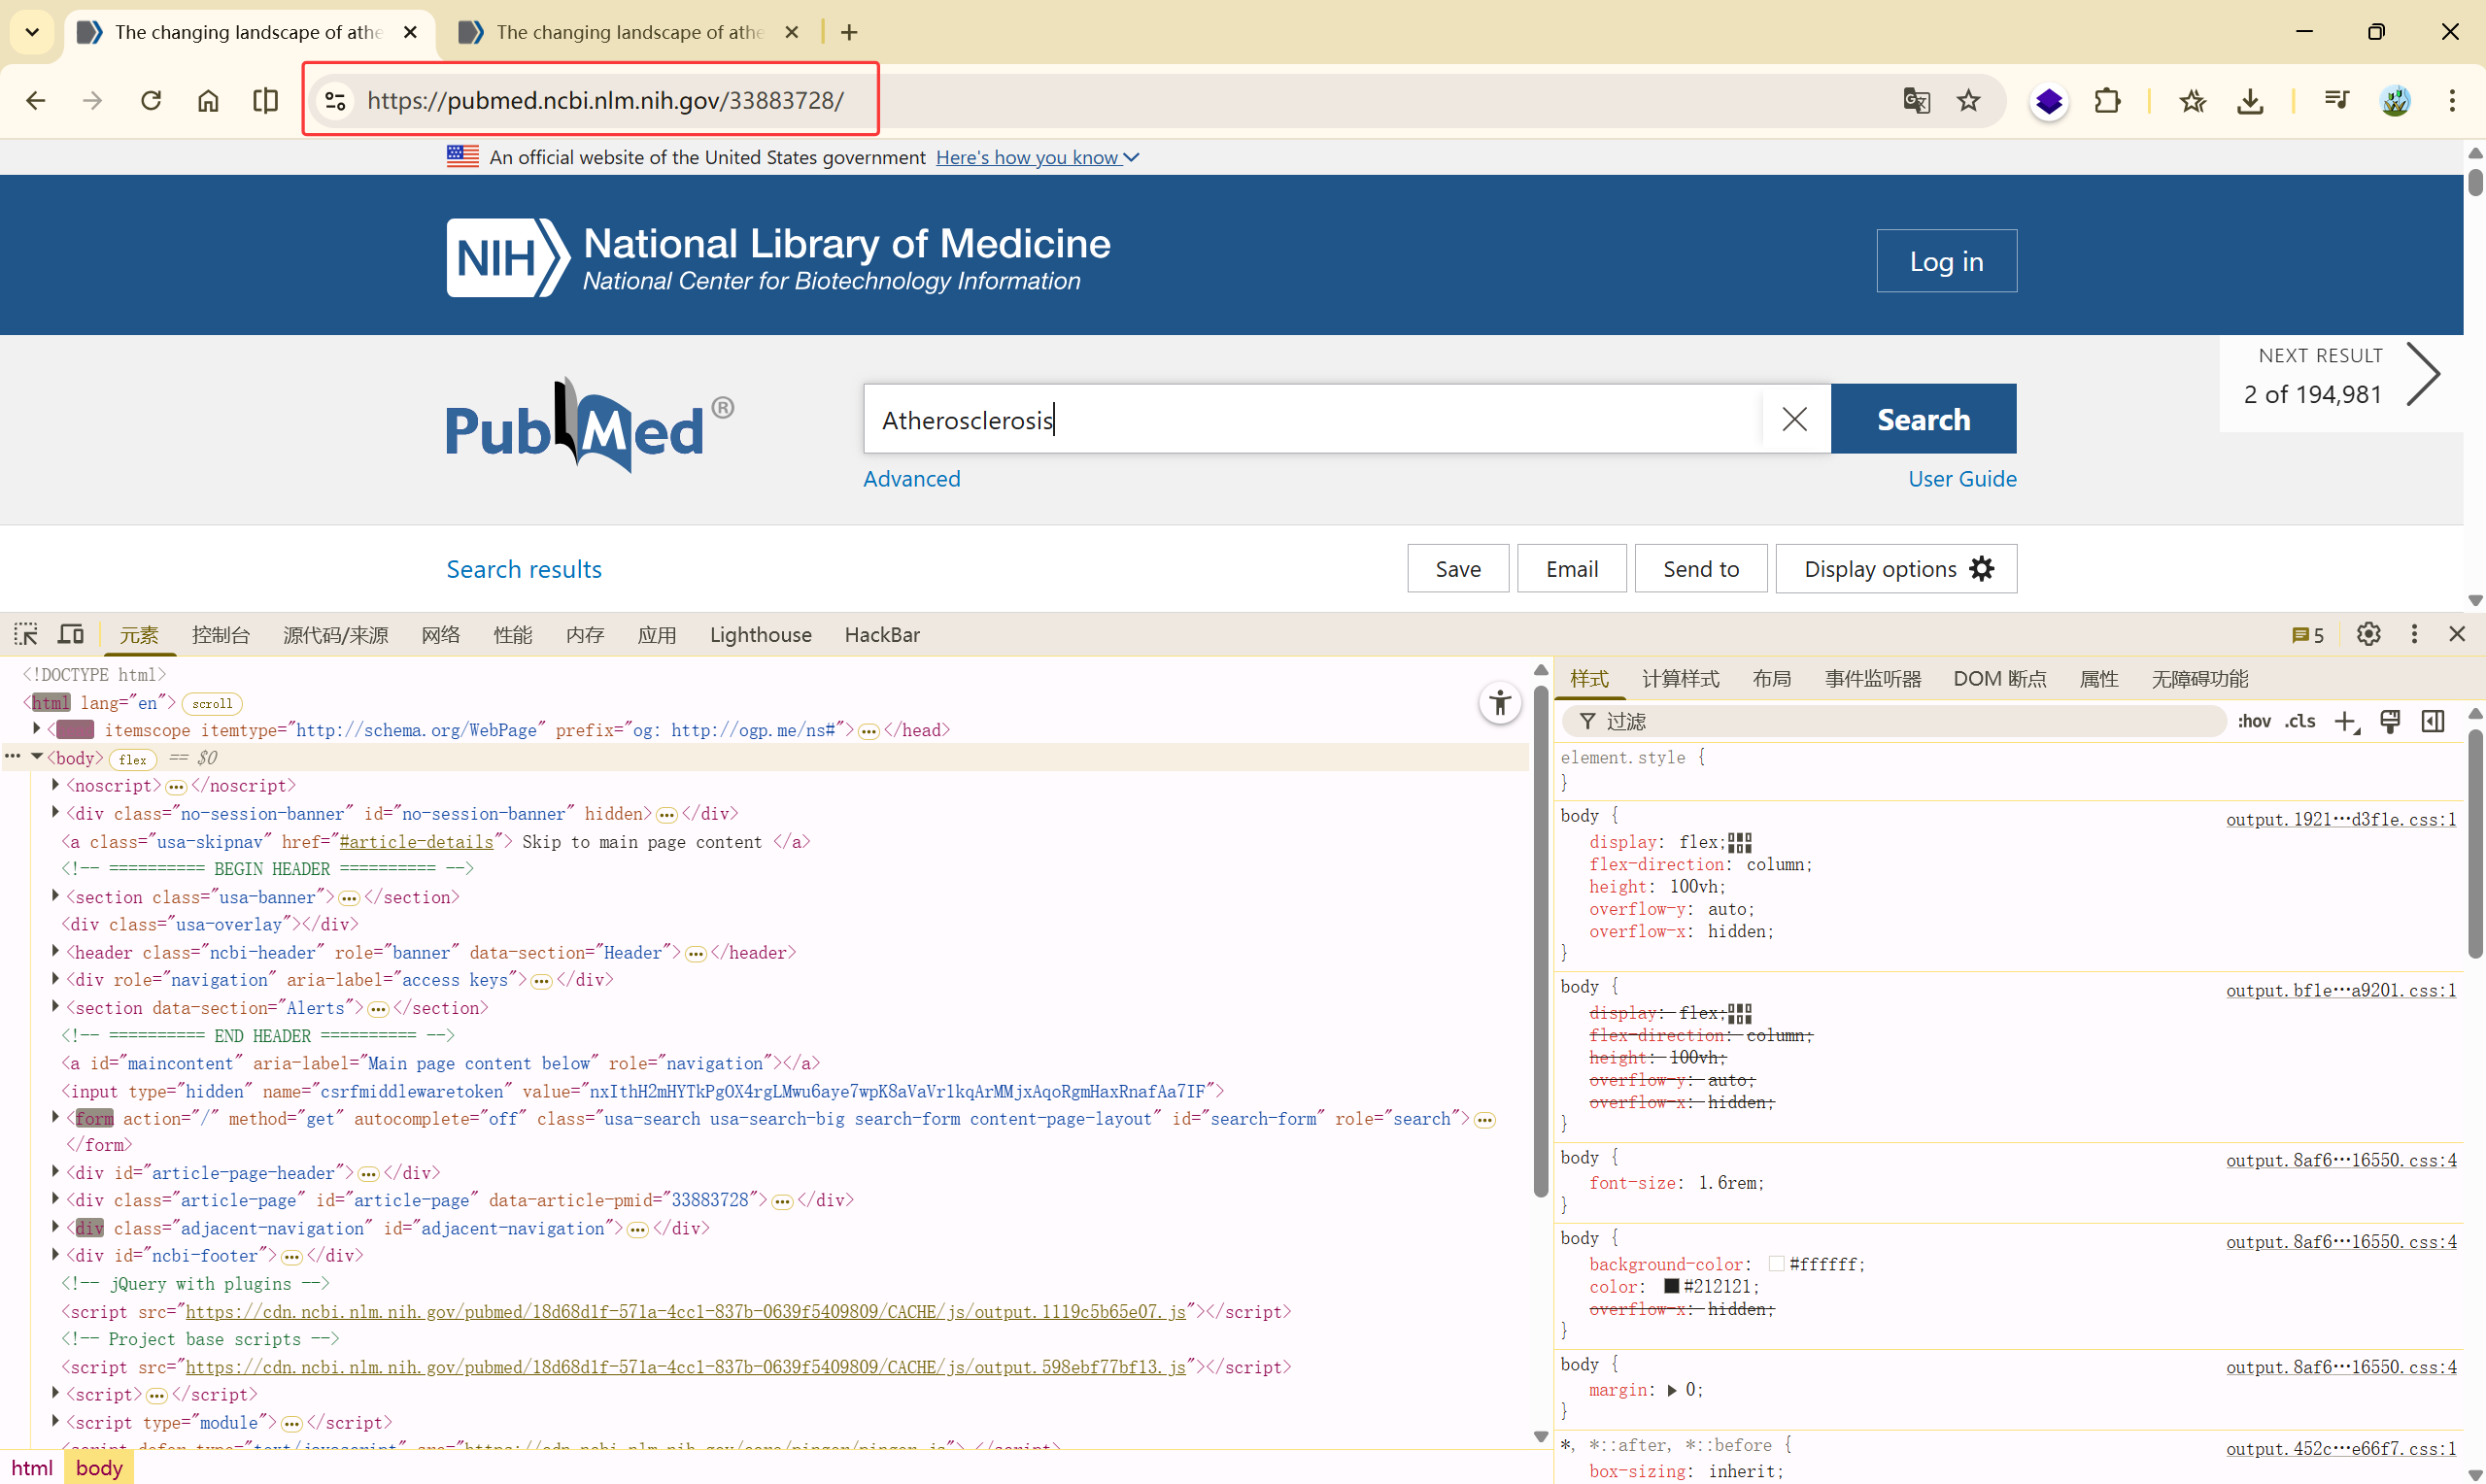2486x1484 pixels.
Task: Expand the article-page div node
Action: coord(56,1199)
